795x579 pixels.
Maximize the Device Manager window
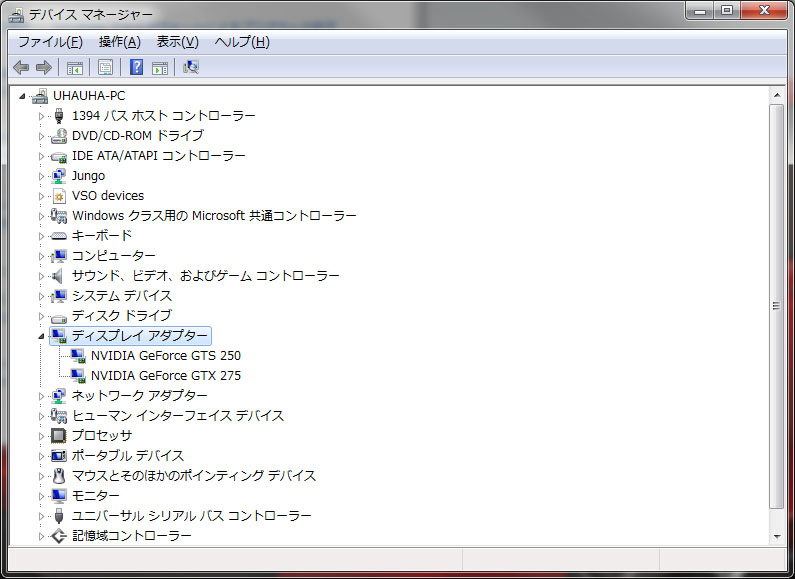(x=727, y=10)
